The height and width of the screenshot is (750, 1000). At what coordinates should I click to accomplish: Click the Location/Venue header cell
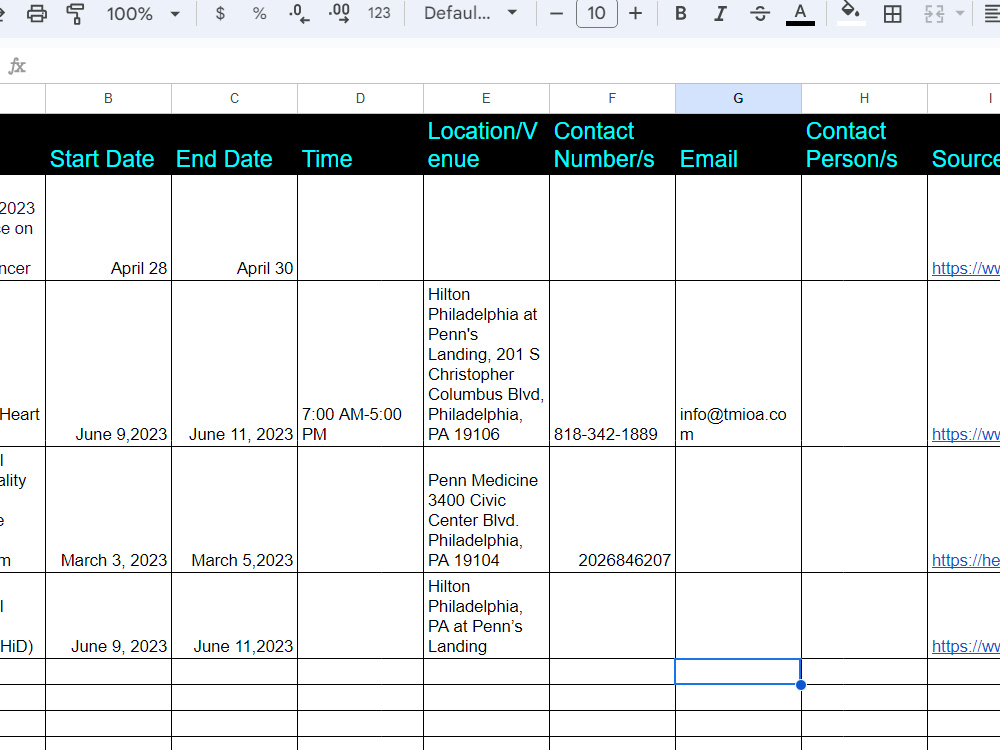(486, 144)
